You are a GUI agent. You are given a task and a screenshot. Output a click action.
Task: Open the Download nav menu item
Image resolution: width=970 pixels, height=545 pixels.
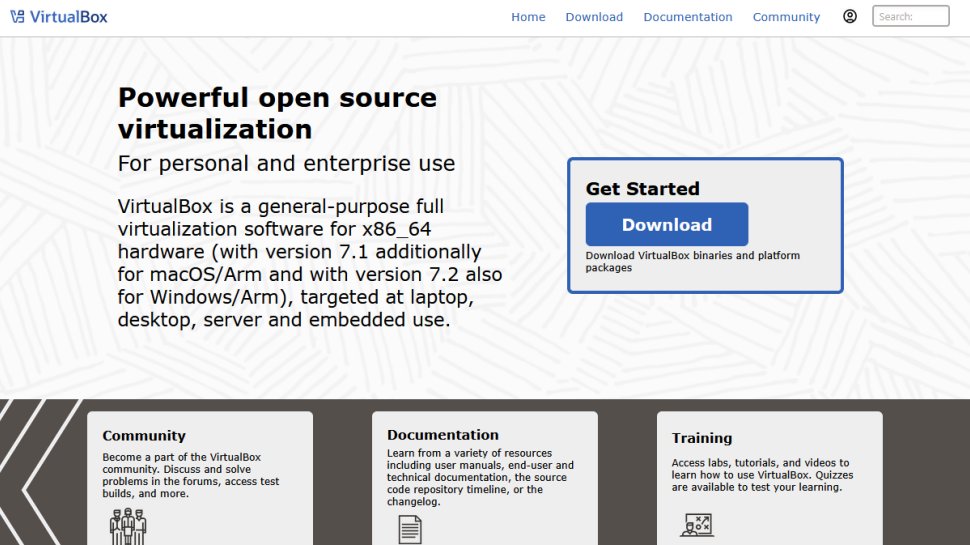coord(594,17)
